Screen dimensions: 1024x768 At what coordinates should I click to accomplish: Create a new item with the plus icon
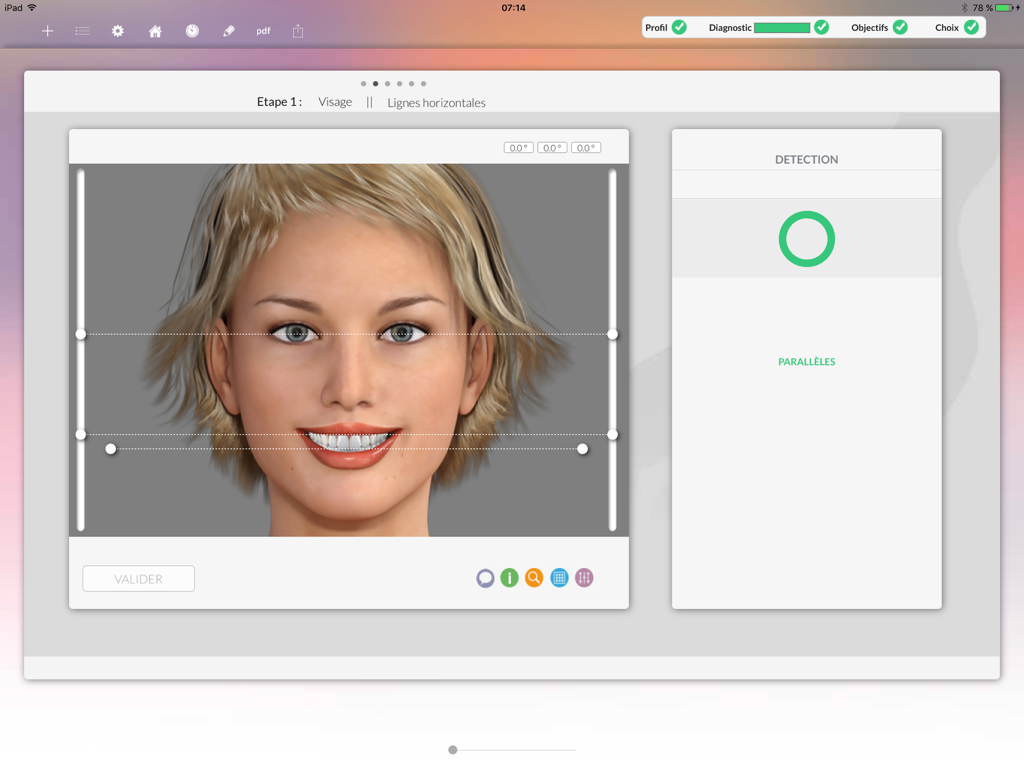click(x=46, y=31)
